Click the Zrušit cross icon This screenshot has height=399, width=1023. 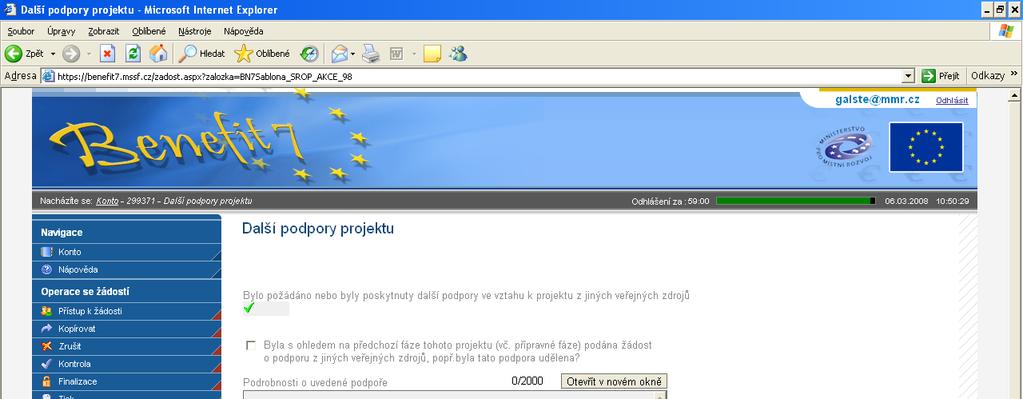click(x=46, y=346)
